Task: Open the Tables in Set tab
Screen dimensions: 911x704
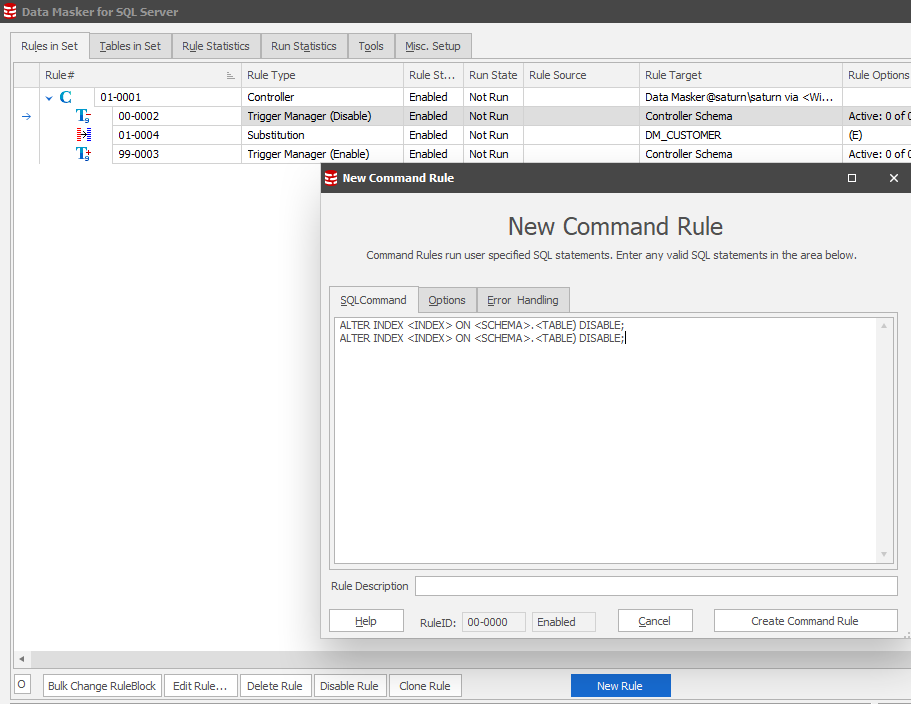Action: [x=130, y=46]
